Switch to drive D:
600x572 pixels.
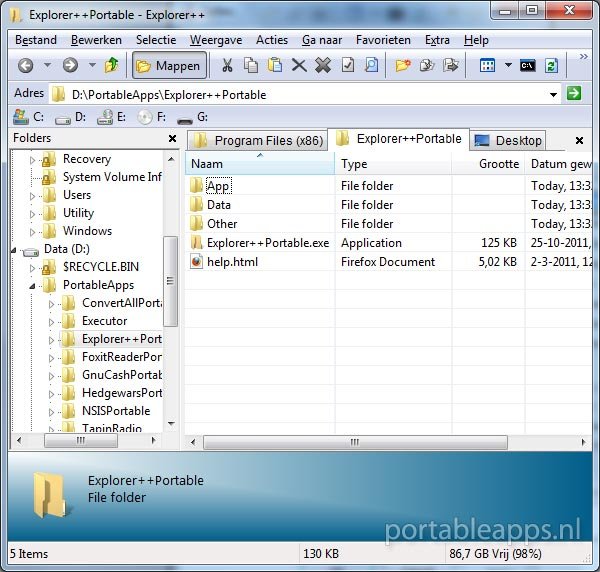pyautogui.click(x=70, y=117)
